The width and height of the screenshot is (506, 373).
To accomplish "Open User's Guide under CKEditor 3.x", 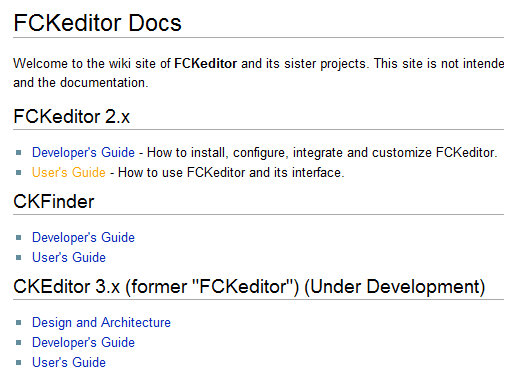I will click(69, 362).
